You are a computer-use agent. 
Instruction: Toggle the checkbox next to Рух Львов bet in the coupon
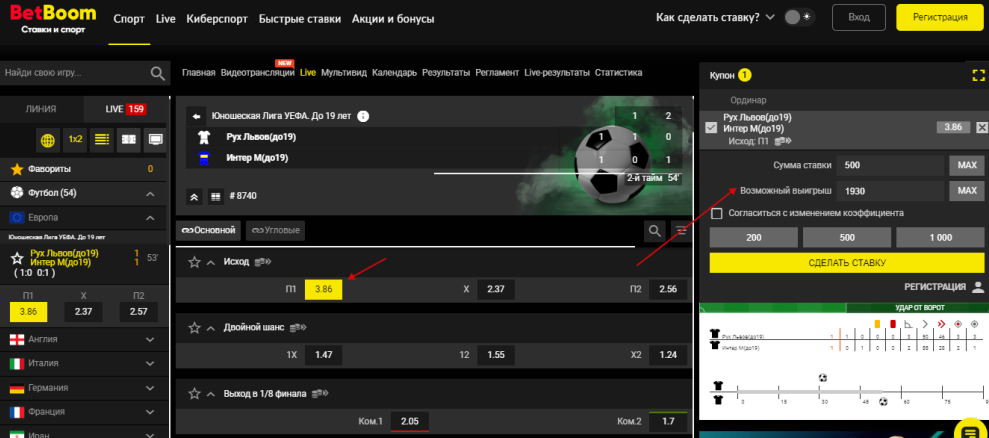[711, 127]
